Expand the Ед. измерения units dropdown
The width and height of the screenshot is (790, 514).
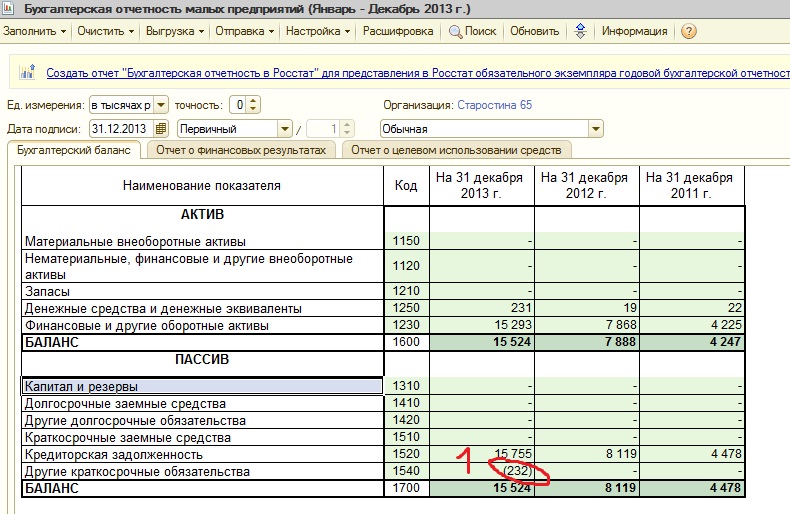160,105
